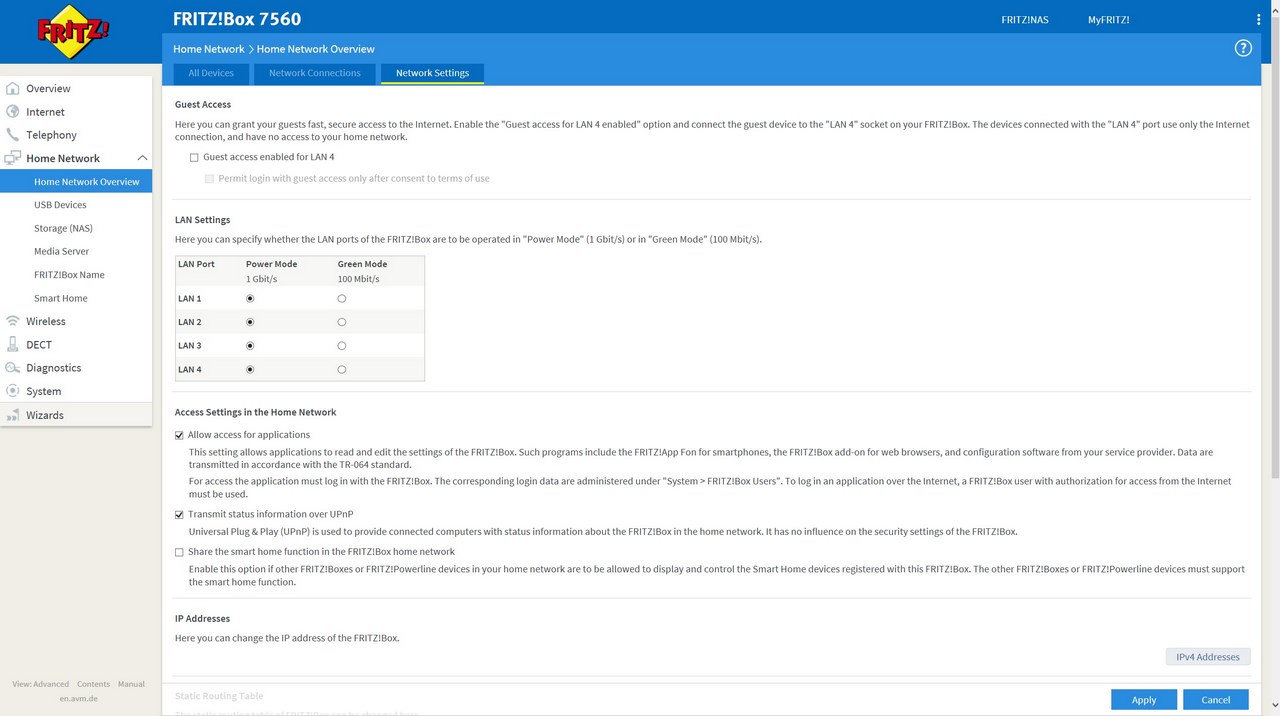Toggle Permit login with guest access consent

tap(209, 179)
